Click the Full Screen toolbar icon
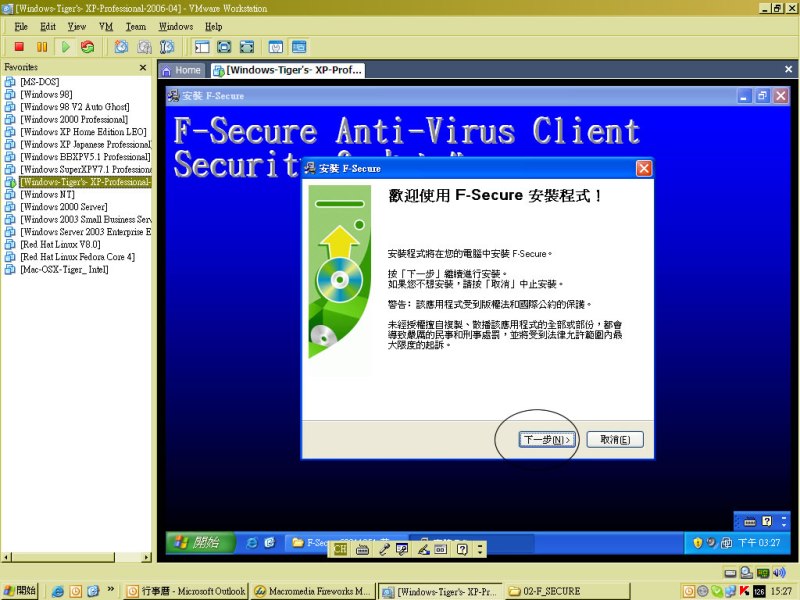Screen dimensions: 800x600 pos(224,47)
